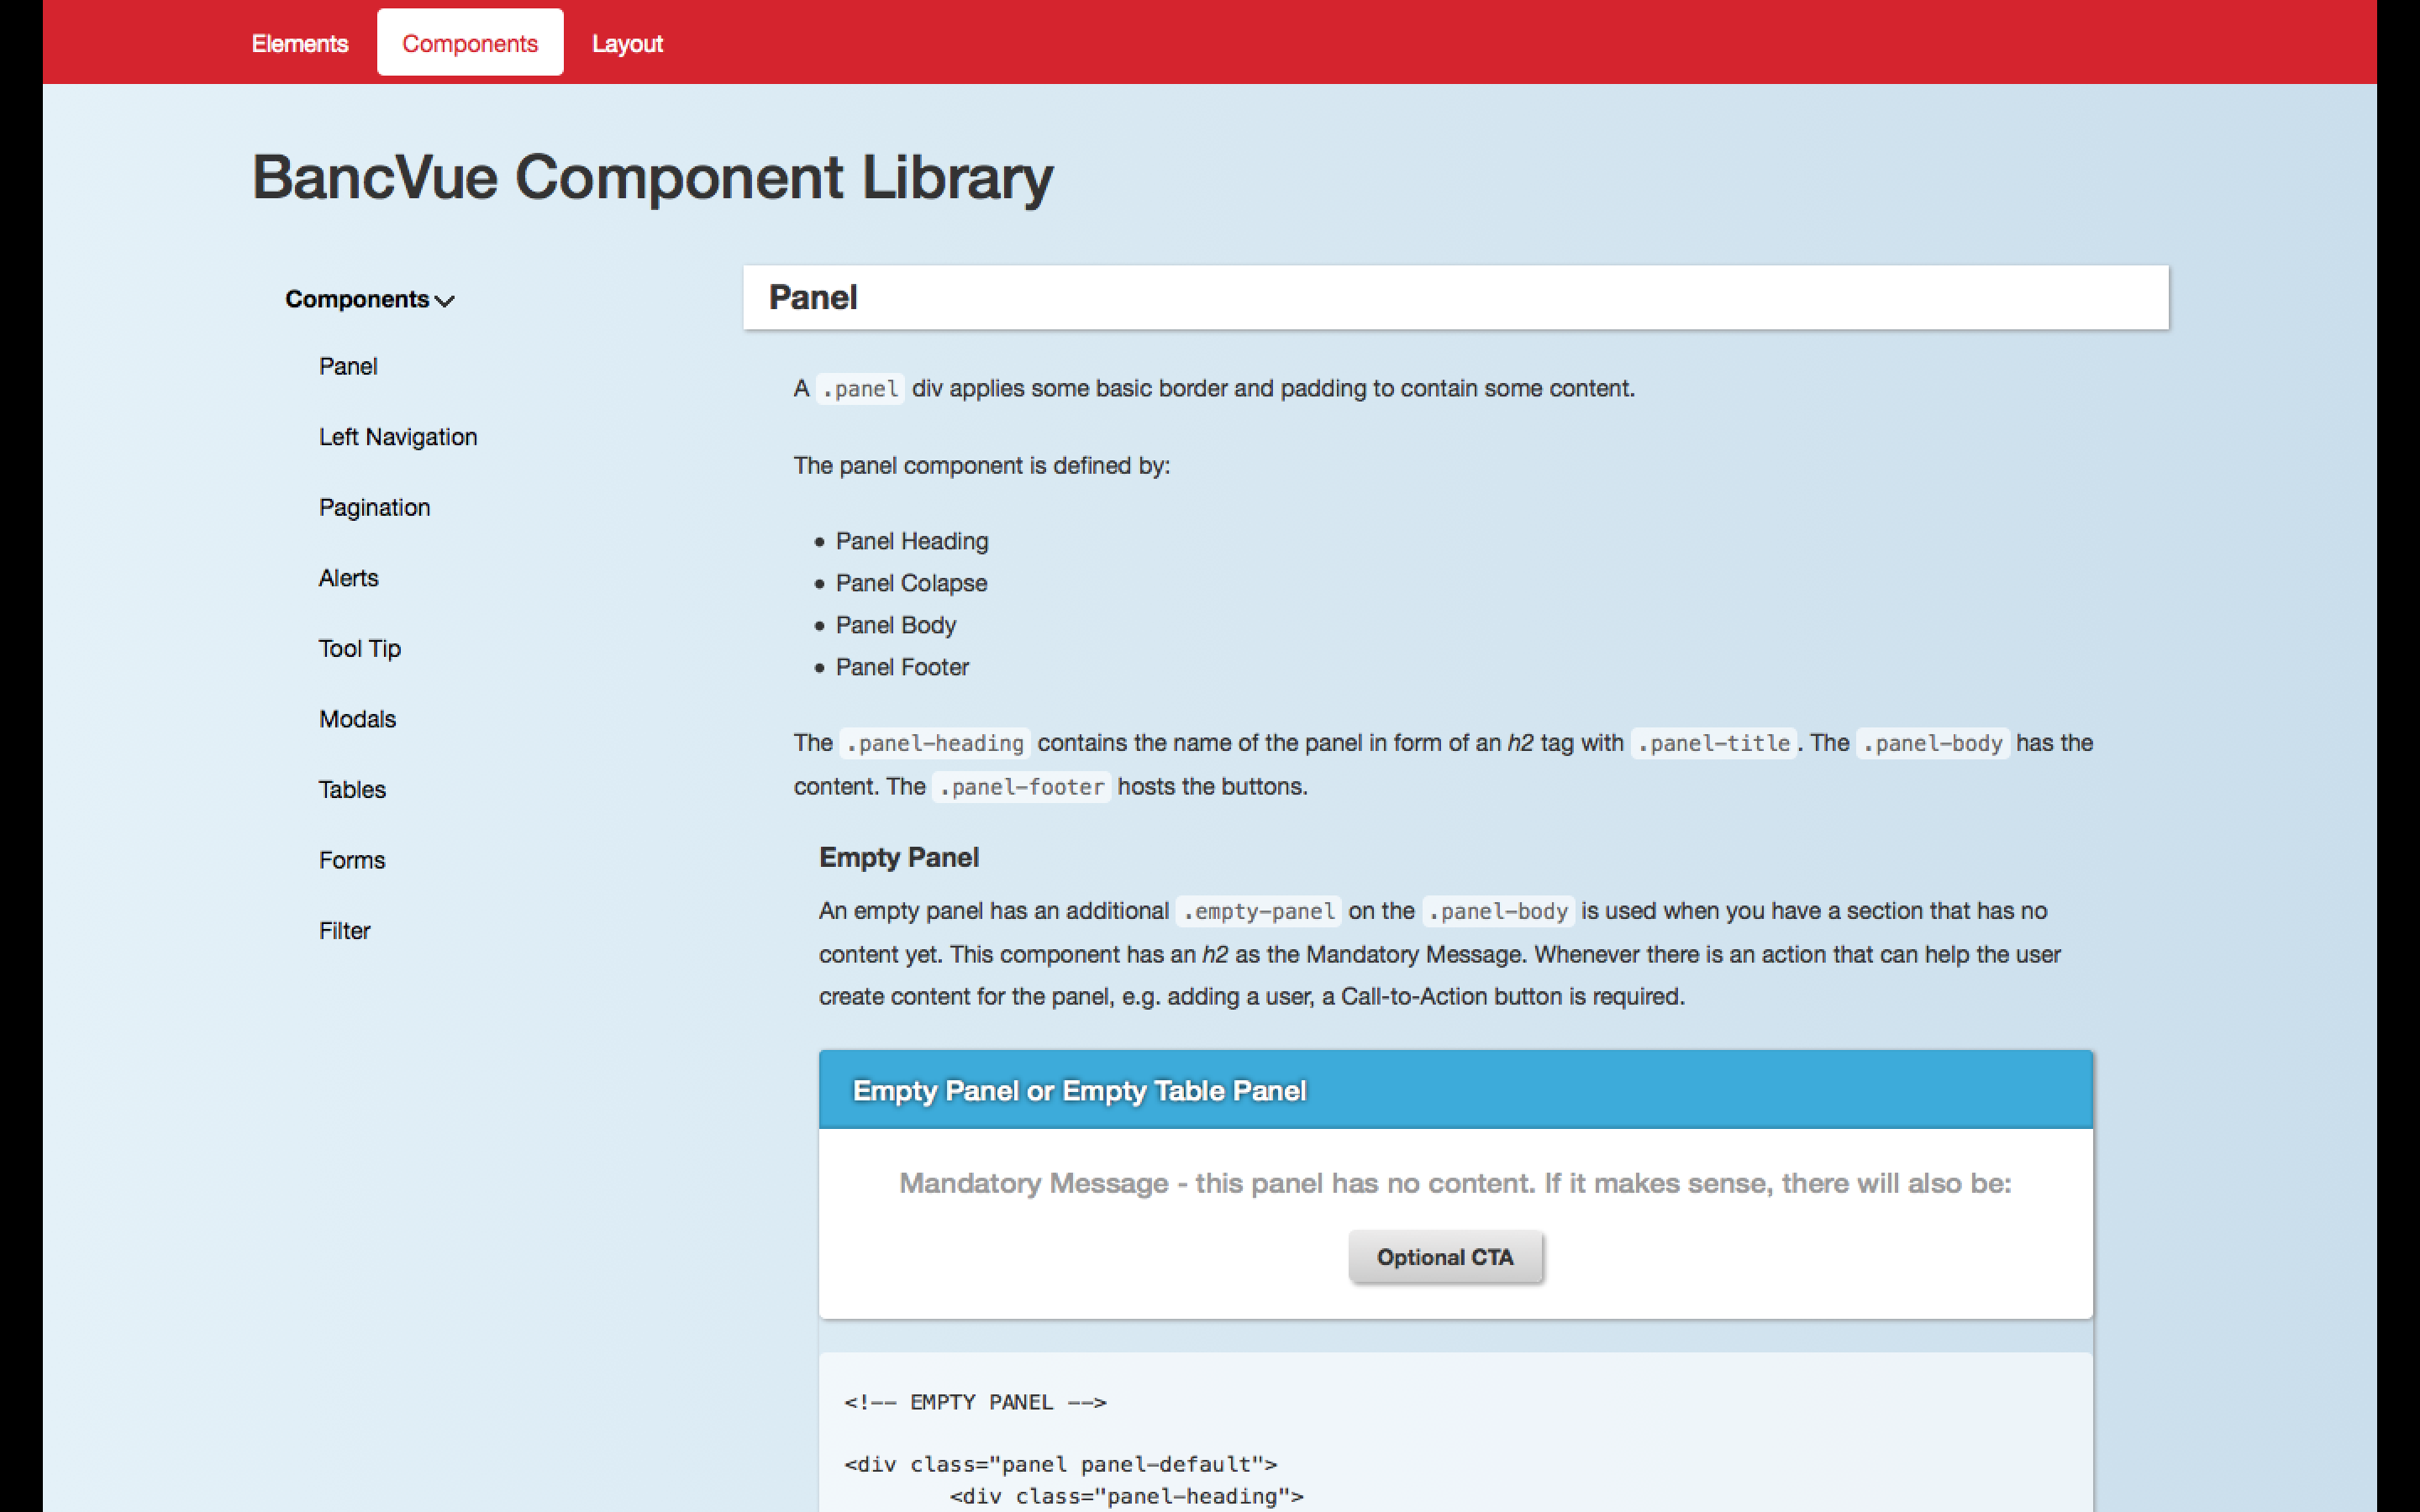The height and width of the screenshot is (1512, 2420).
Task: Navigate to Tables section
Action: click(352, 789)
